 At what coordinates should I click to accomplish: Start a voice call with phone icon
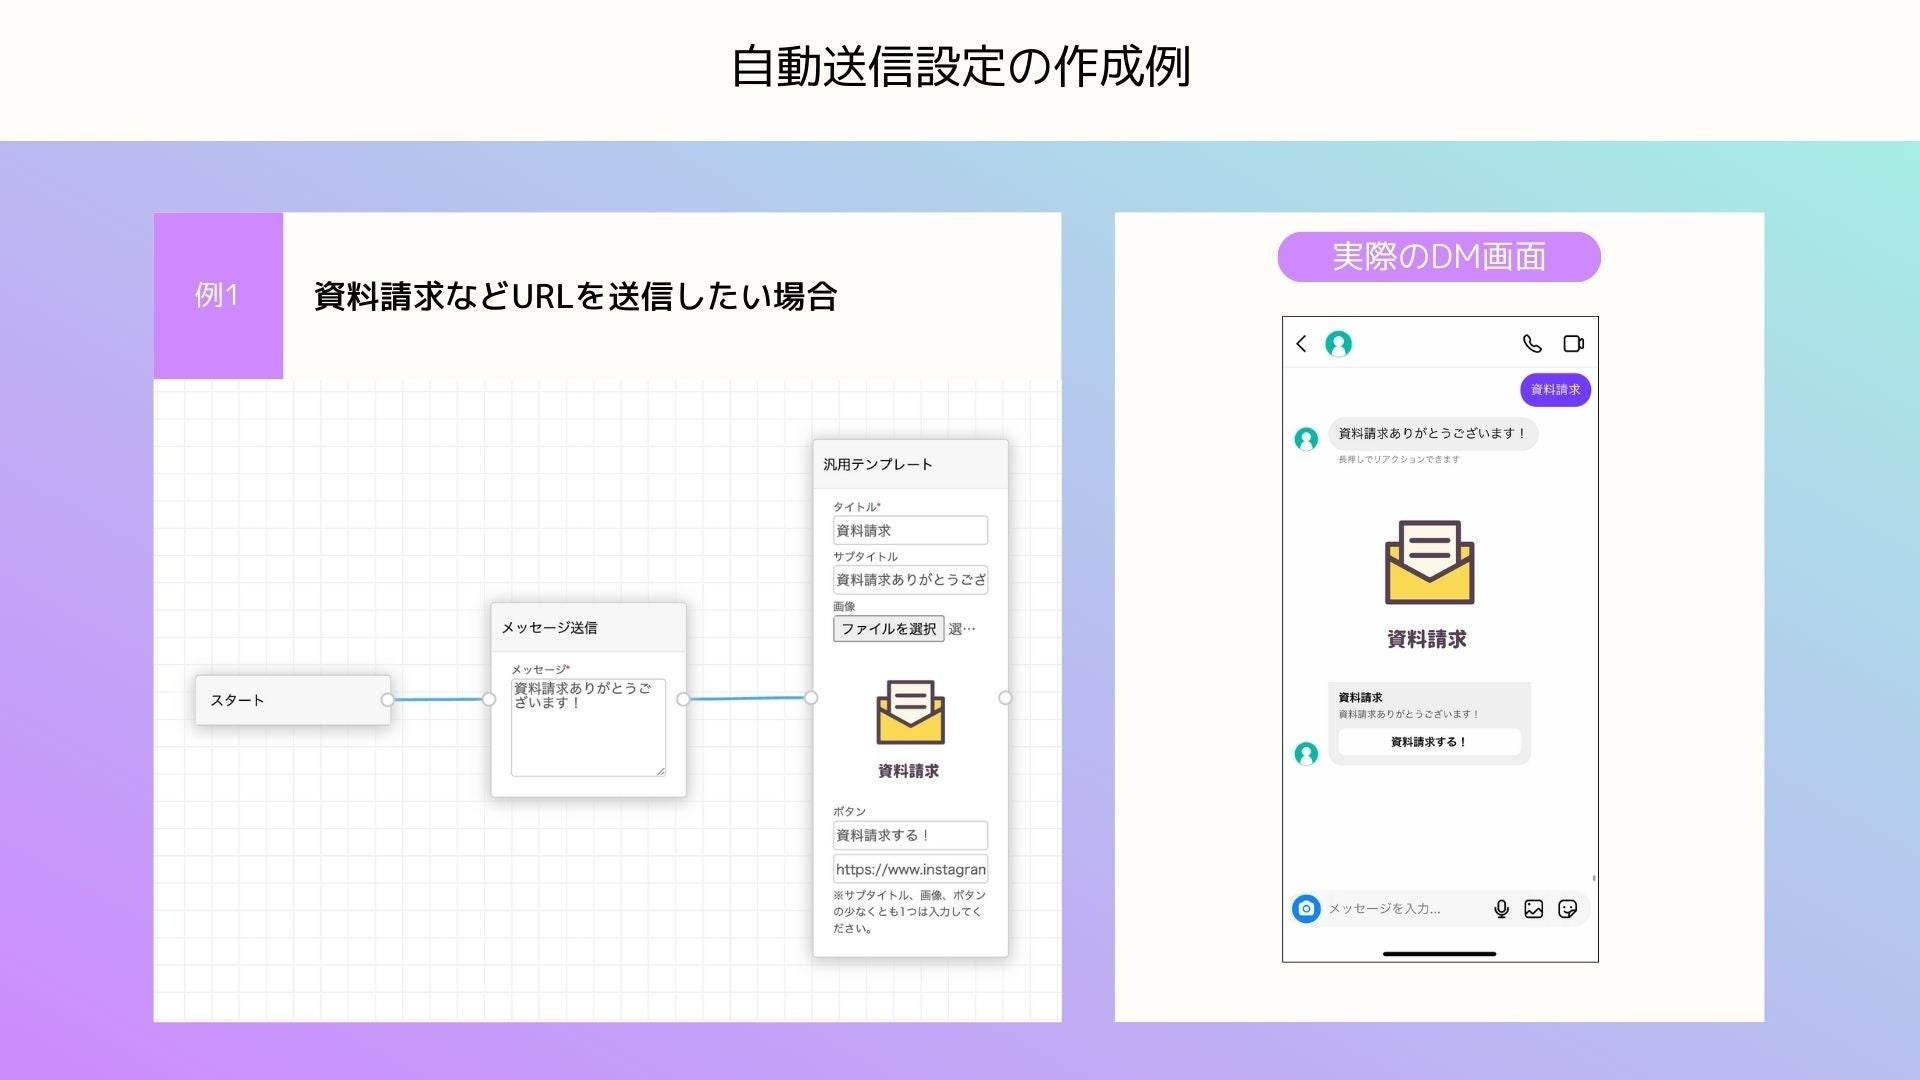[1532, 344]
